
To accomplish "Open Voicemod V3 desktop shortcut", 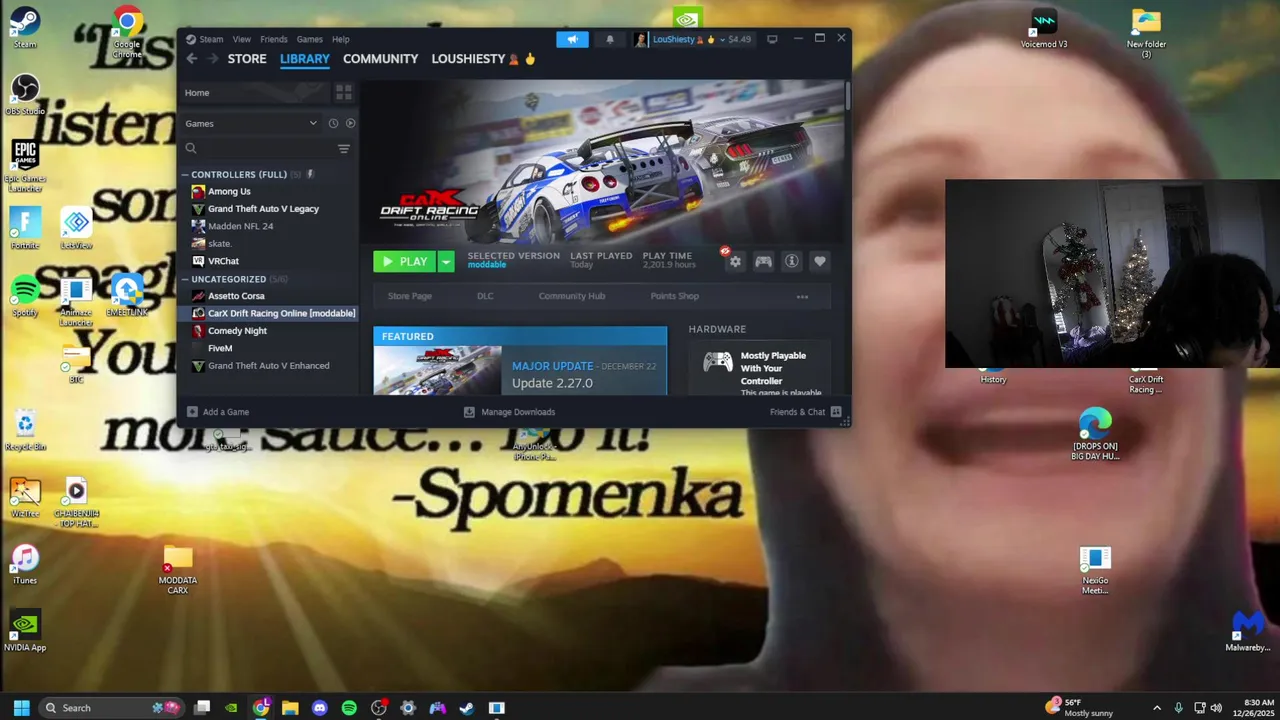I will pos(1044,28).
